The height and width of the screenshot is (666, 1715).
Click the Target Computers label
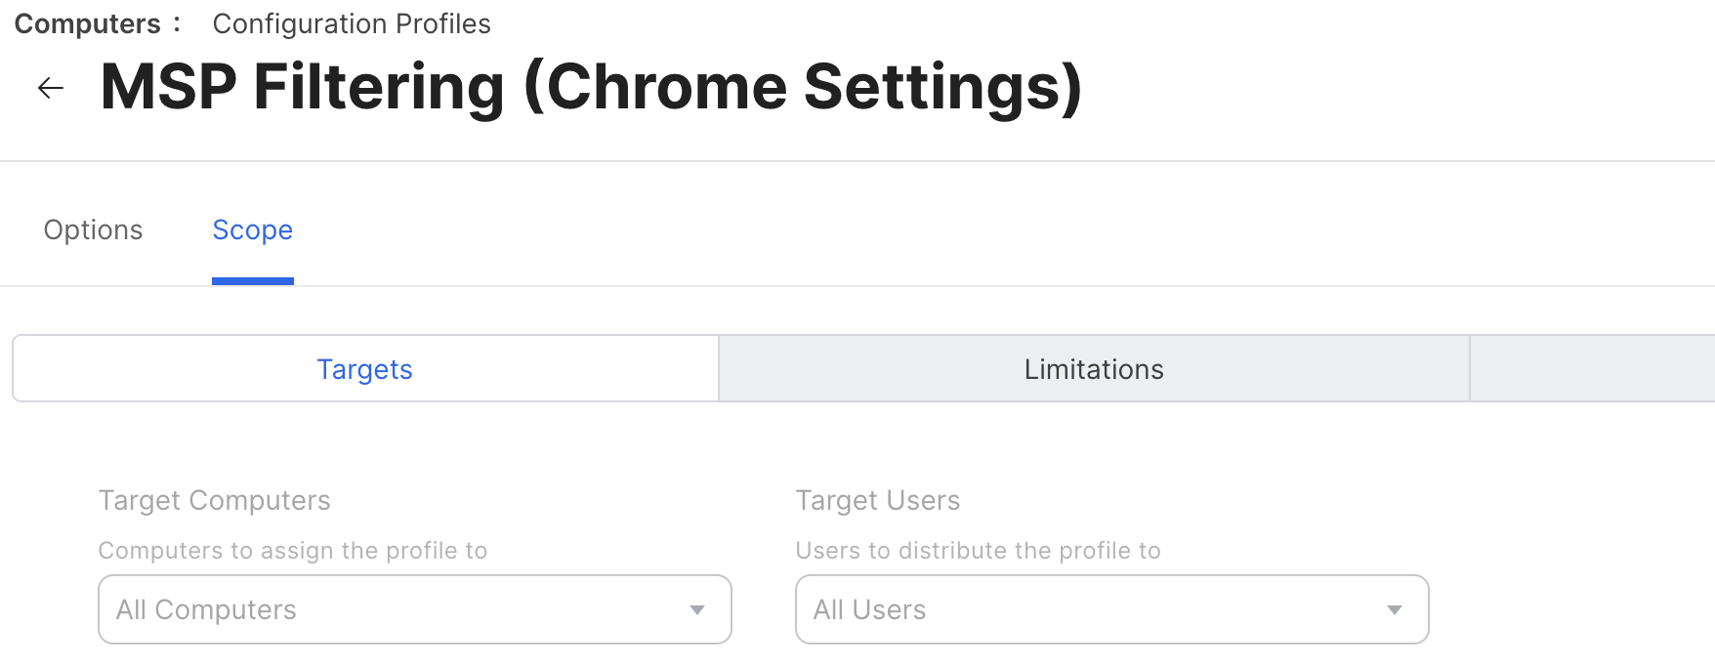(214, 500)
